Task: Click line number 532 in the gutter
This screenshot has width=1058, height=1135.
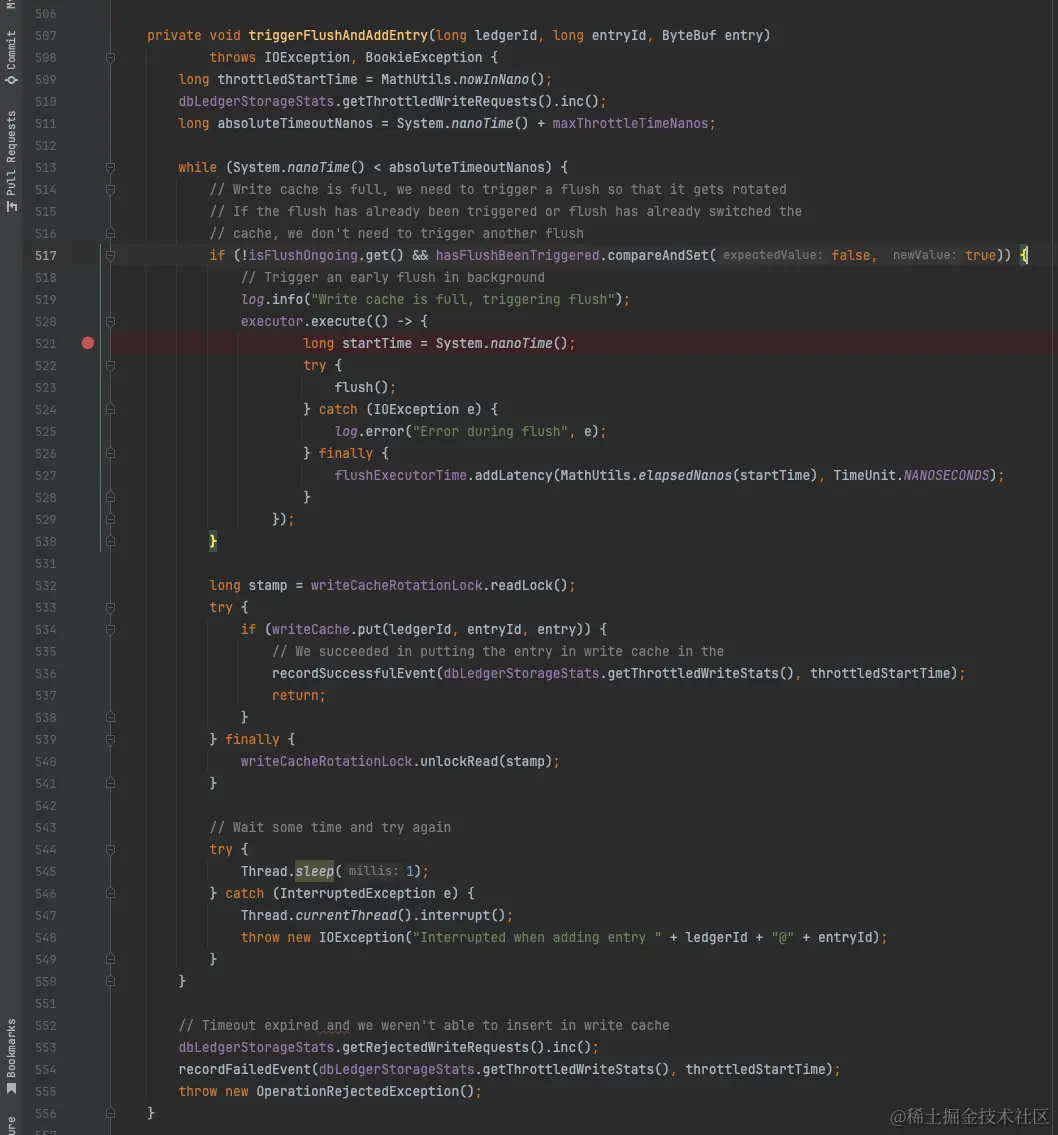Action: pyautogui.click(x=46, y=586)
